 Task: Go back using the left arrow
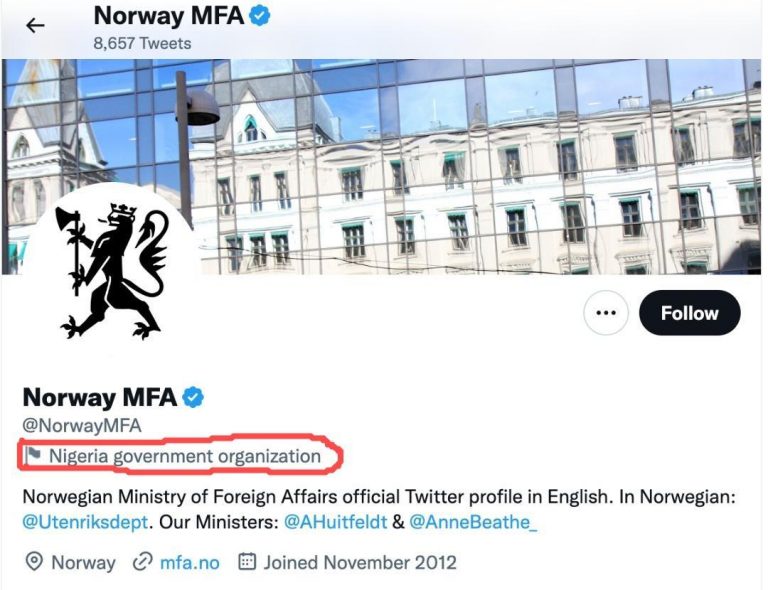(x=35, y=26)
